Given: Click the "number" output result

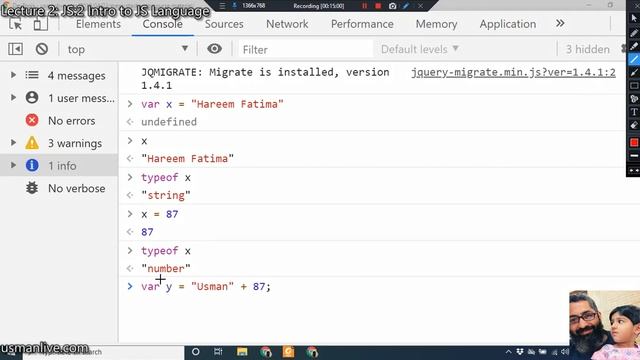Looking at the screenshot, I should point(166,269).
